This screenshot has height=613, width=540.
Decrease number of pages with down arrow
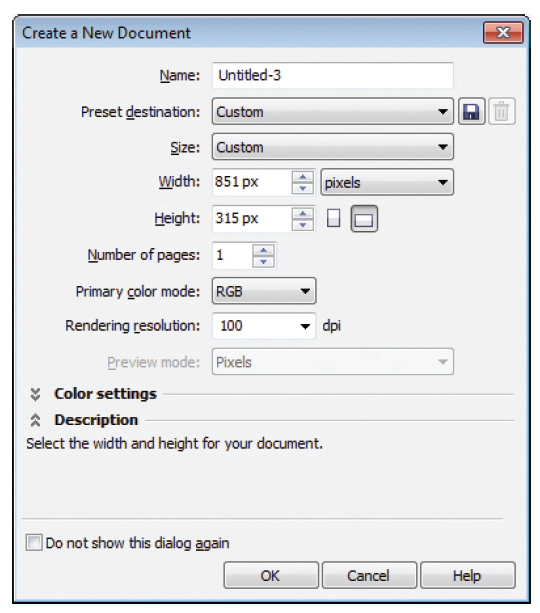pyautogui.click(x=264, y=261)
